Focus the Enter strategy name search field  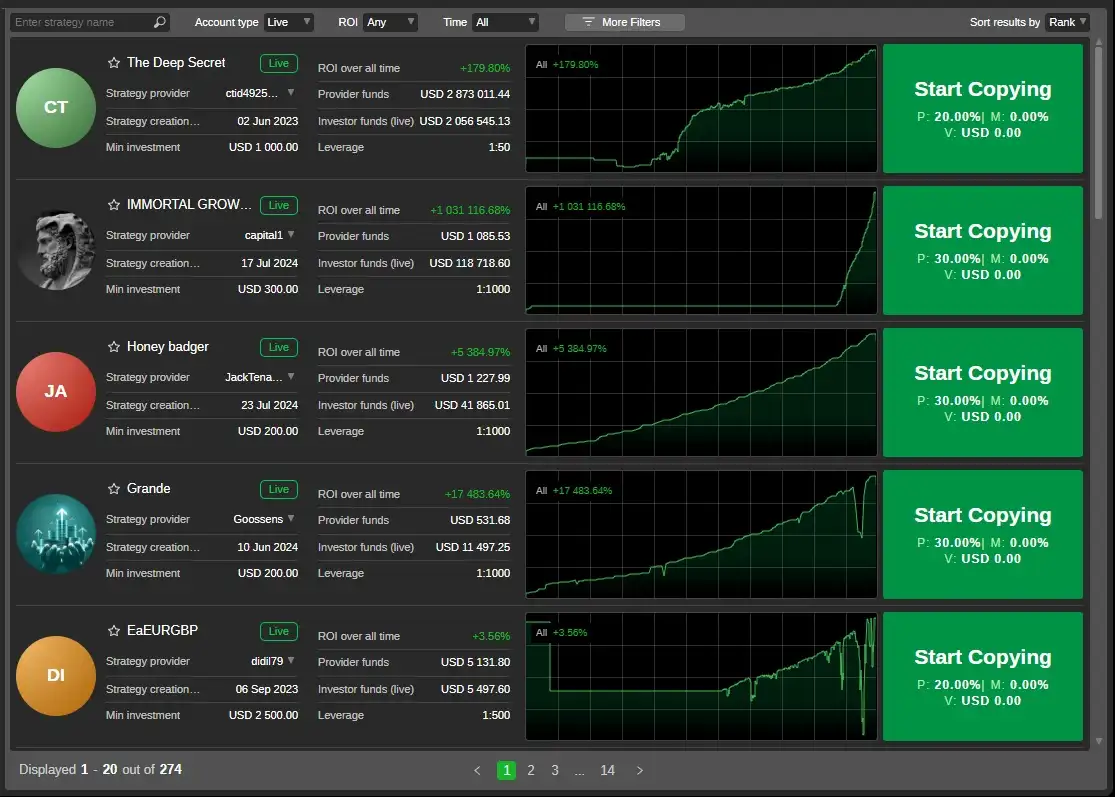point(80,22)
